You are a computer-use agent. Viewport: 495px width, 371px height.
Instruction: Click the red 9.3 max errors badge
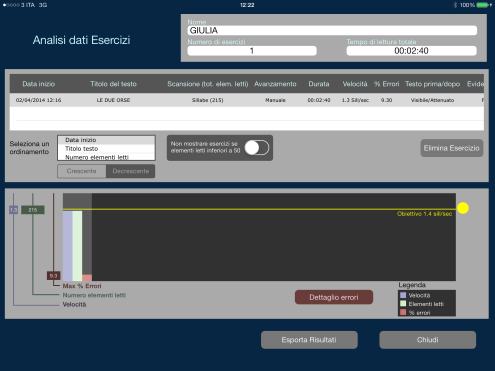[x=54, y=276]
